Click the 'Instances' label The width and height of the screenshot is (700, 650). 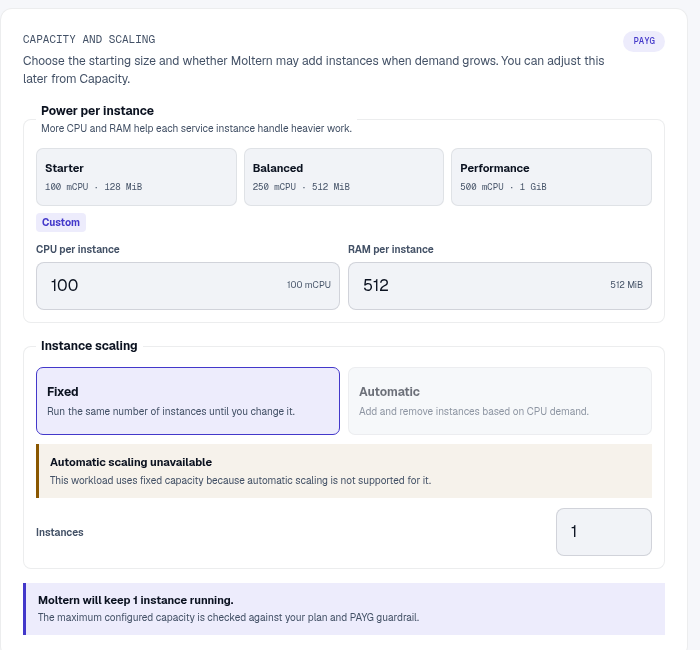(60, 532)
